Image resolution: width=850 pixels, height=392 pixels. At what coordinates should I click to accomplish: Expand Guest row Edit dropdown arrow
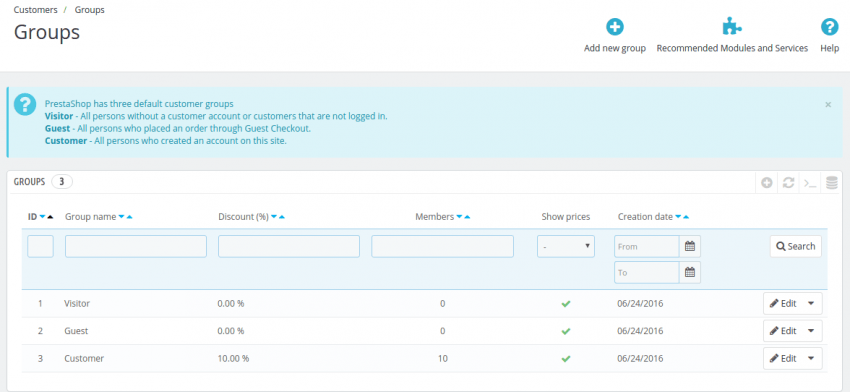point(811,331)
